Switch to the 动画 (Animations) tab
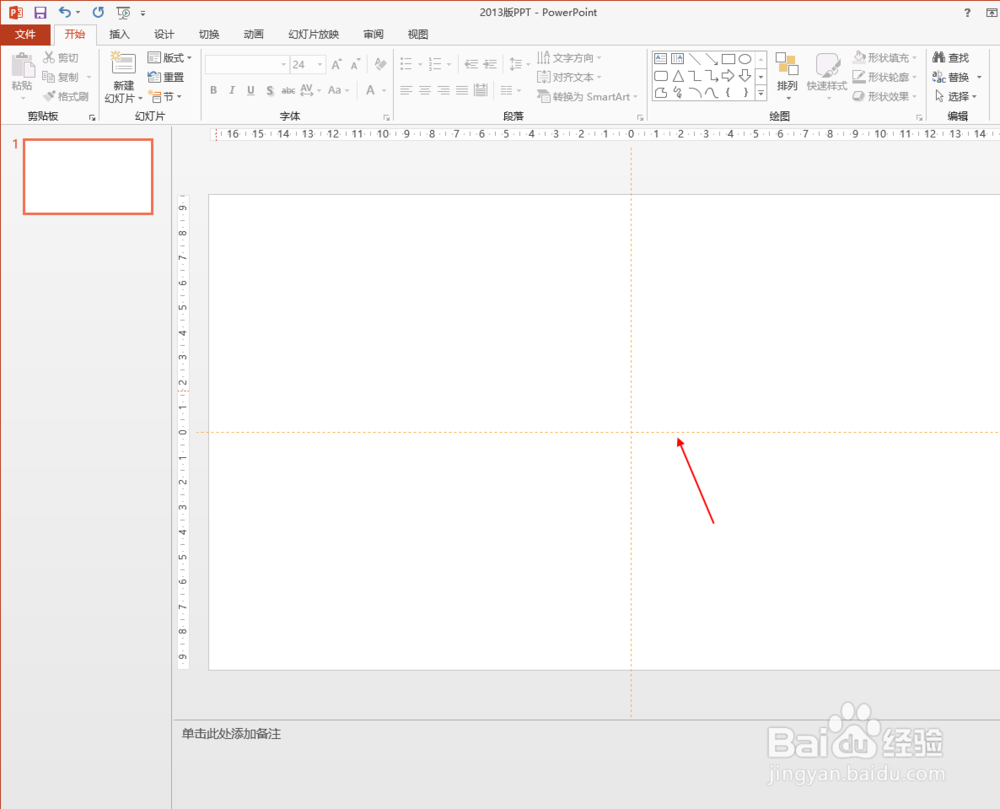 click(253, 34)
